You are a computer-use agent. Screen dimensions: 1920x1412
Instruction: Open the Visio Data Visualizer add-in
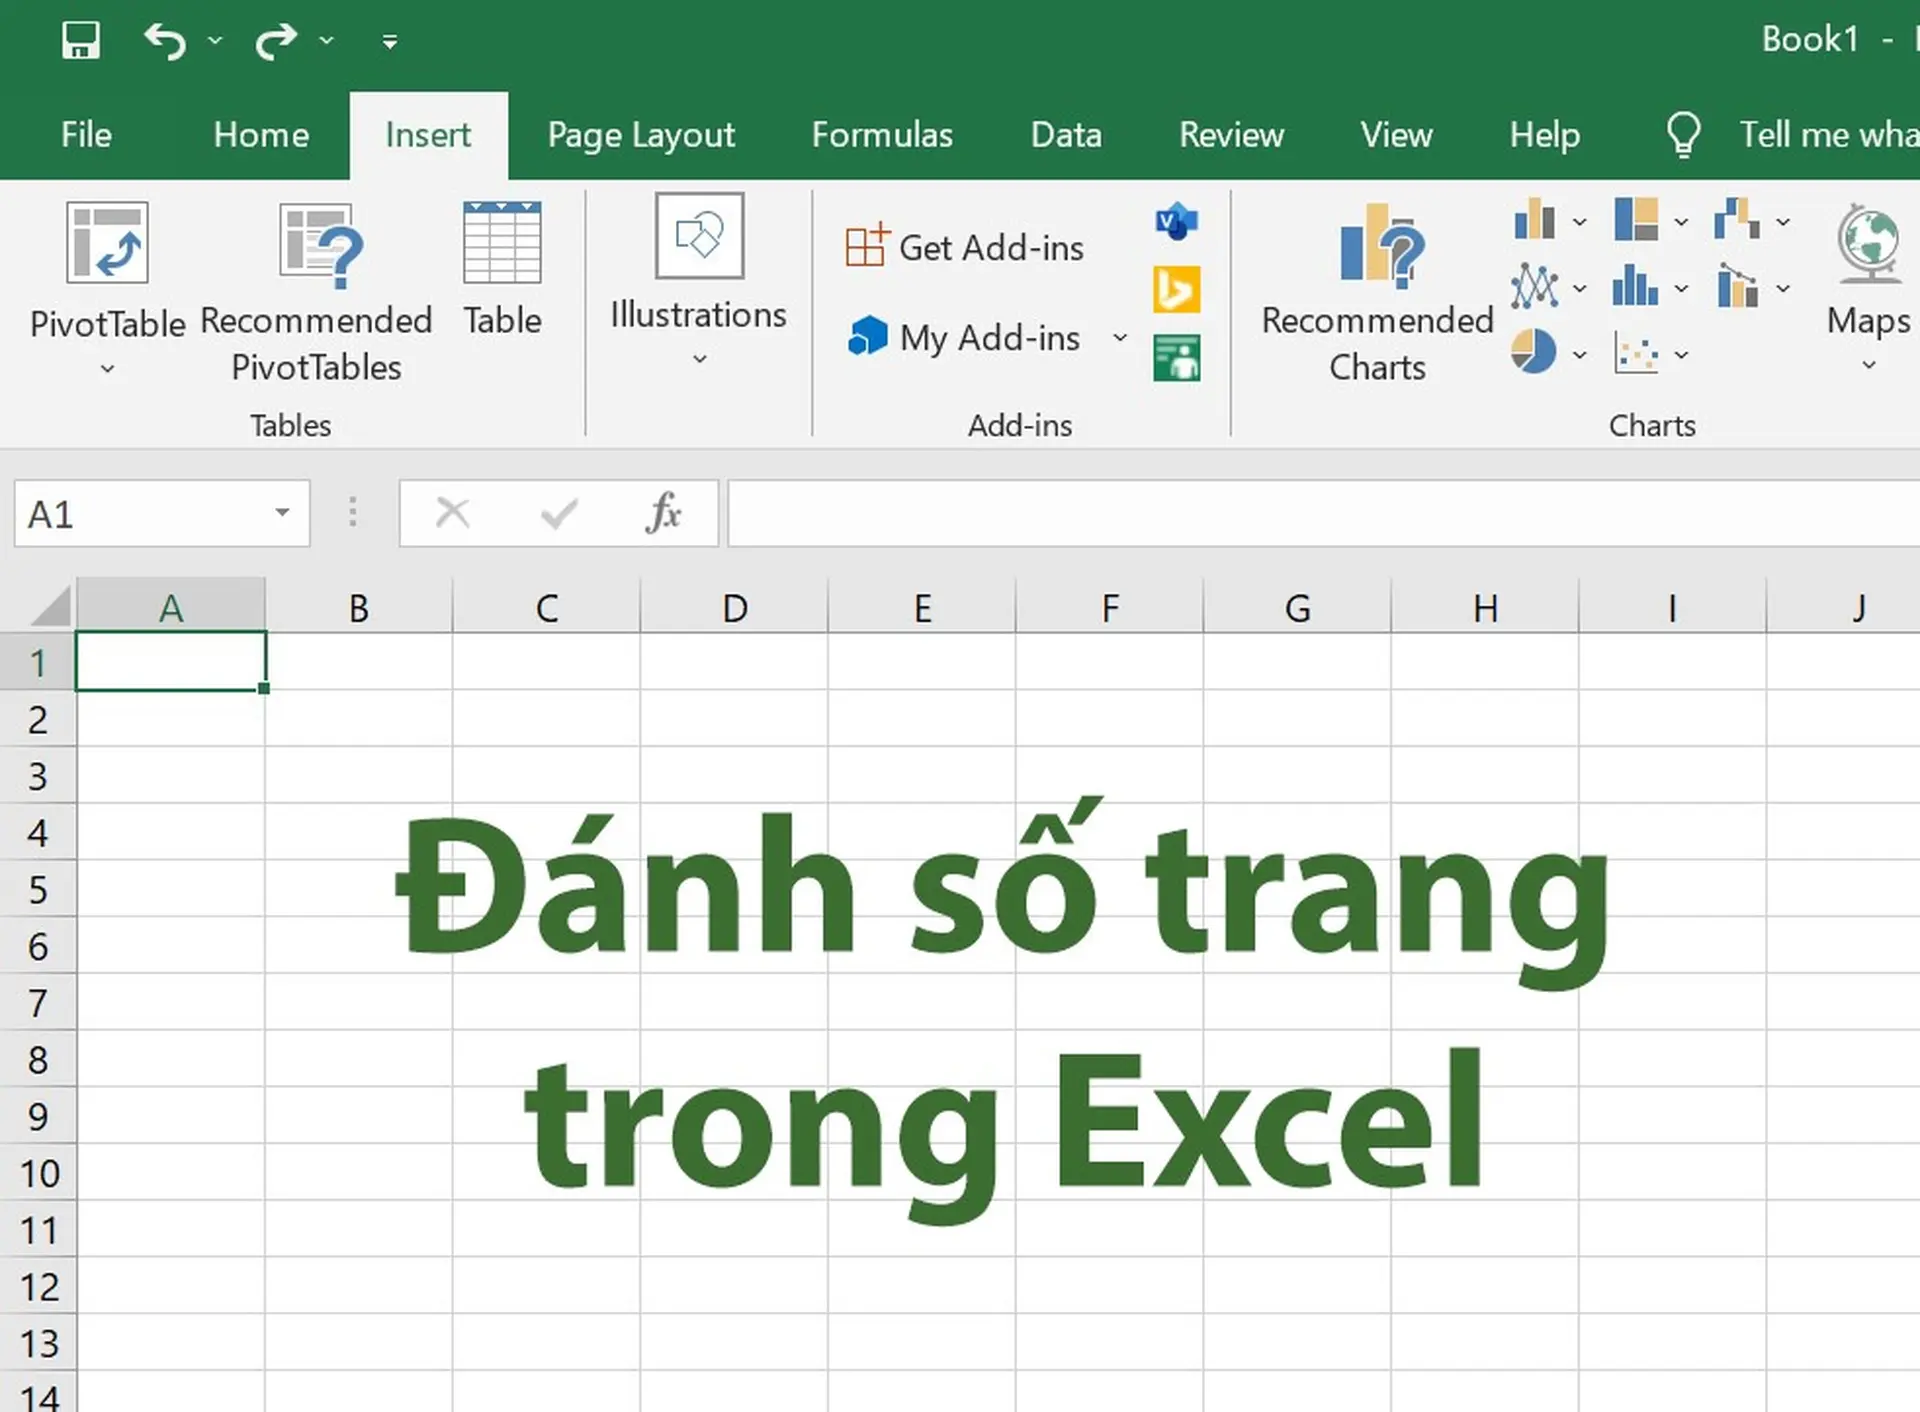pos(1176,222)
